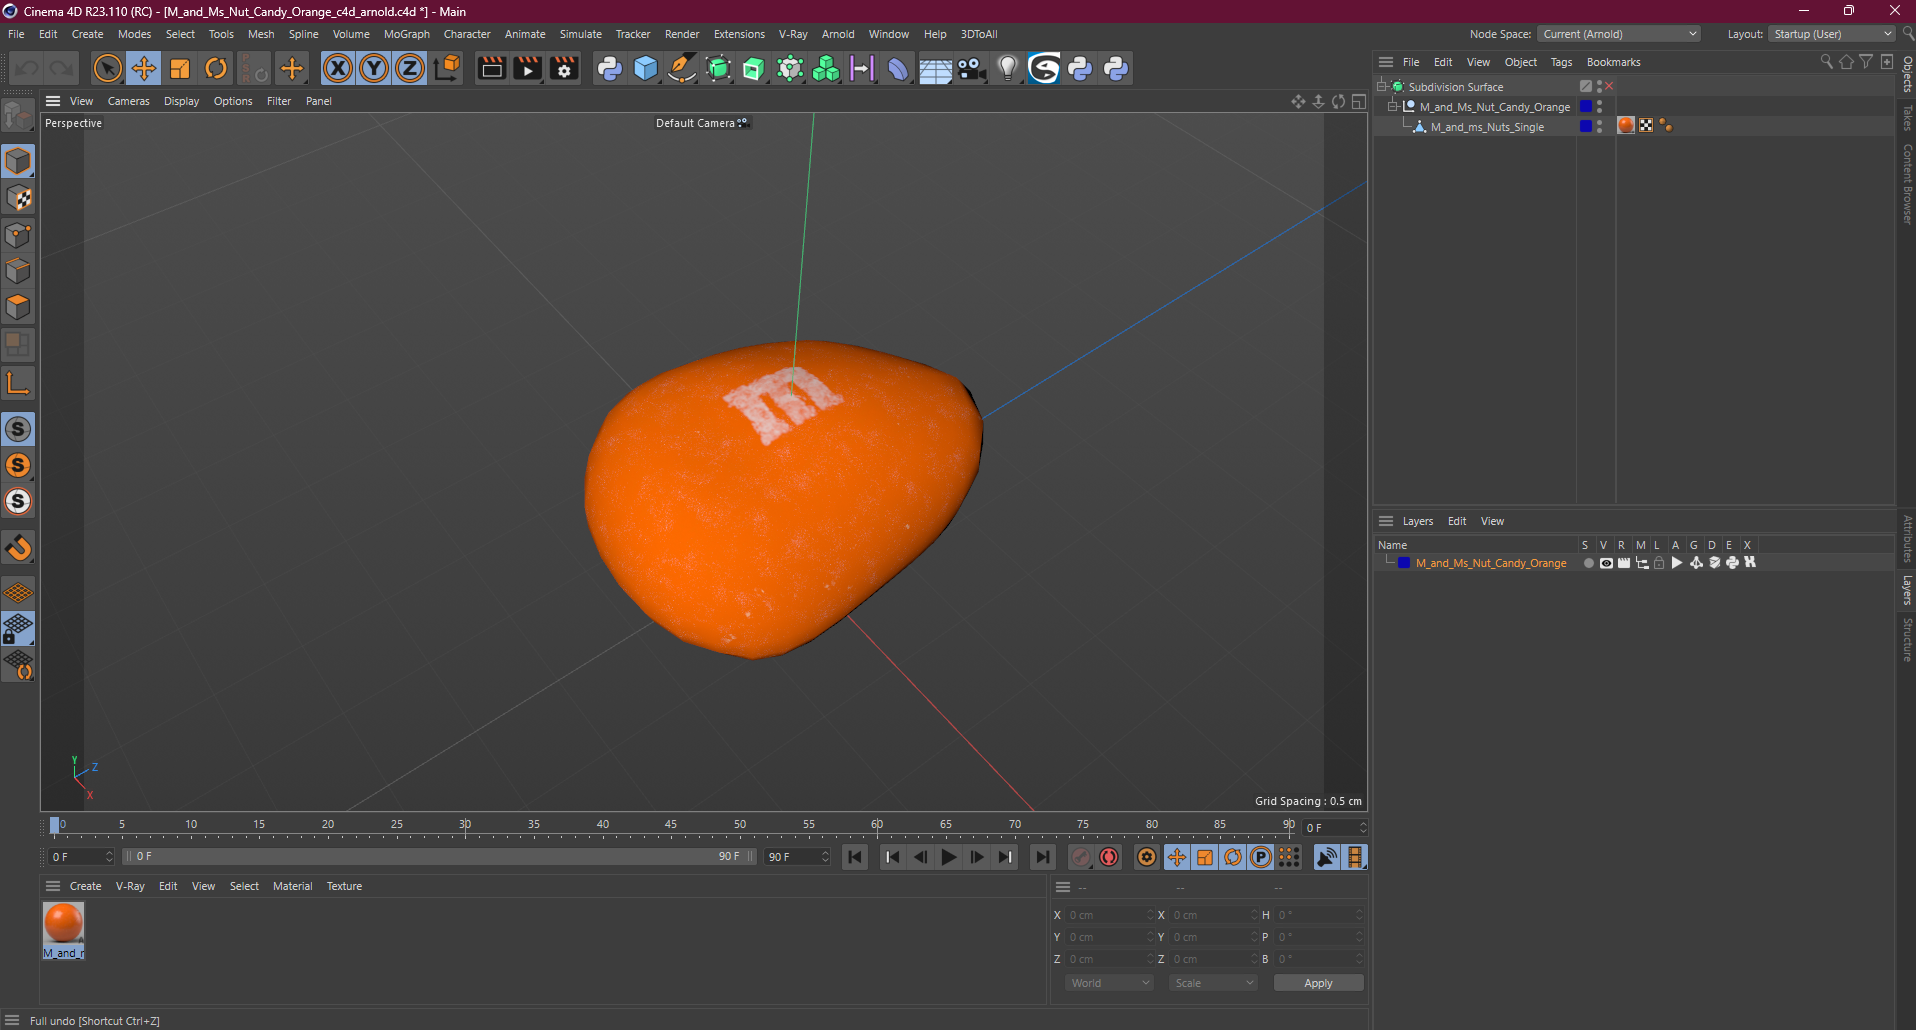1916x1030 pixels.
Task: Go to the start of animation
Action: click(855, 857)
